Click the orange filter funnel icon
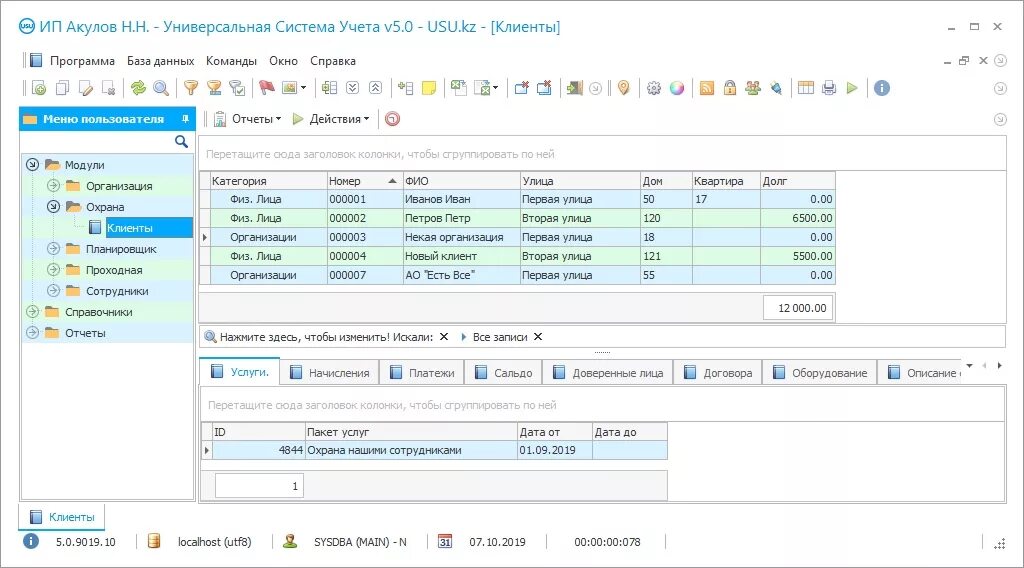1024x568 pixels. coord(191,88)
